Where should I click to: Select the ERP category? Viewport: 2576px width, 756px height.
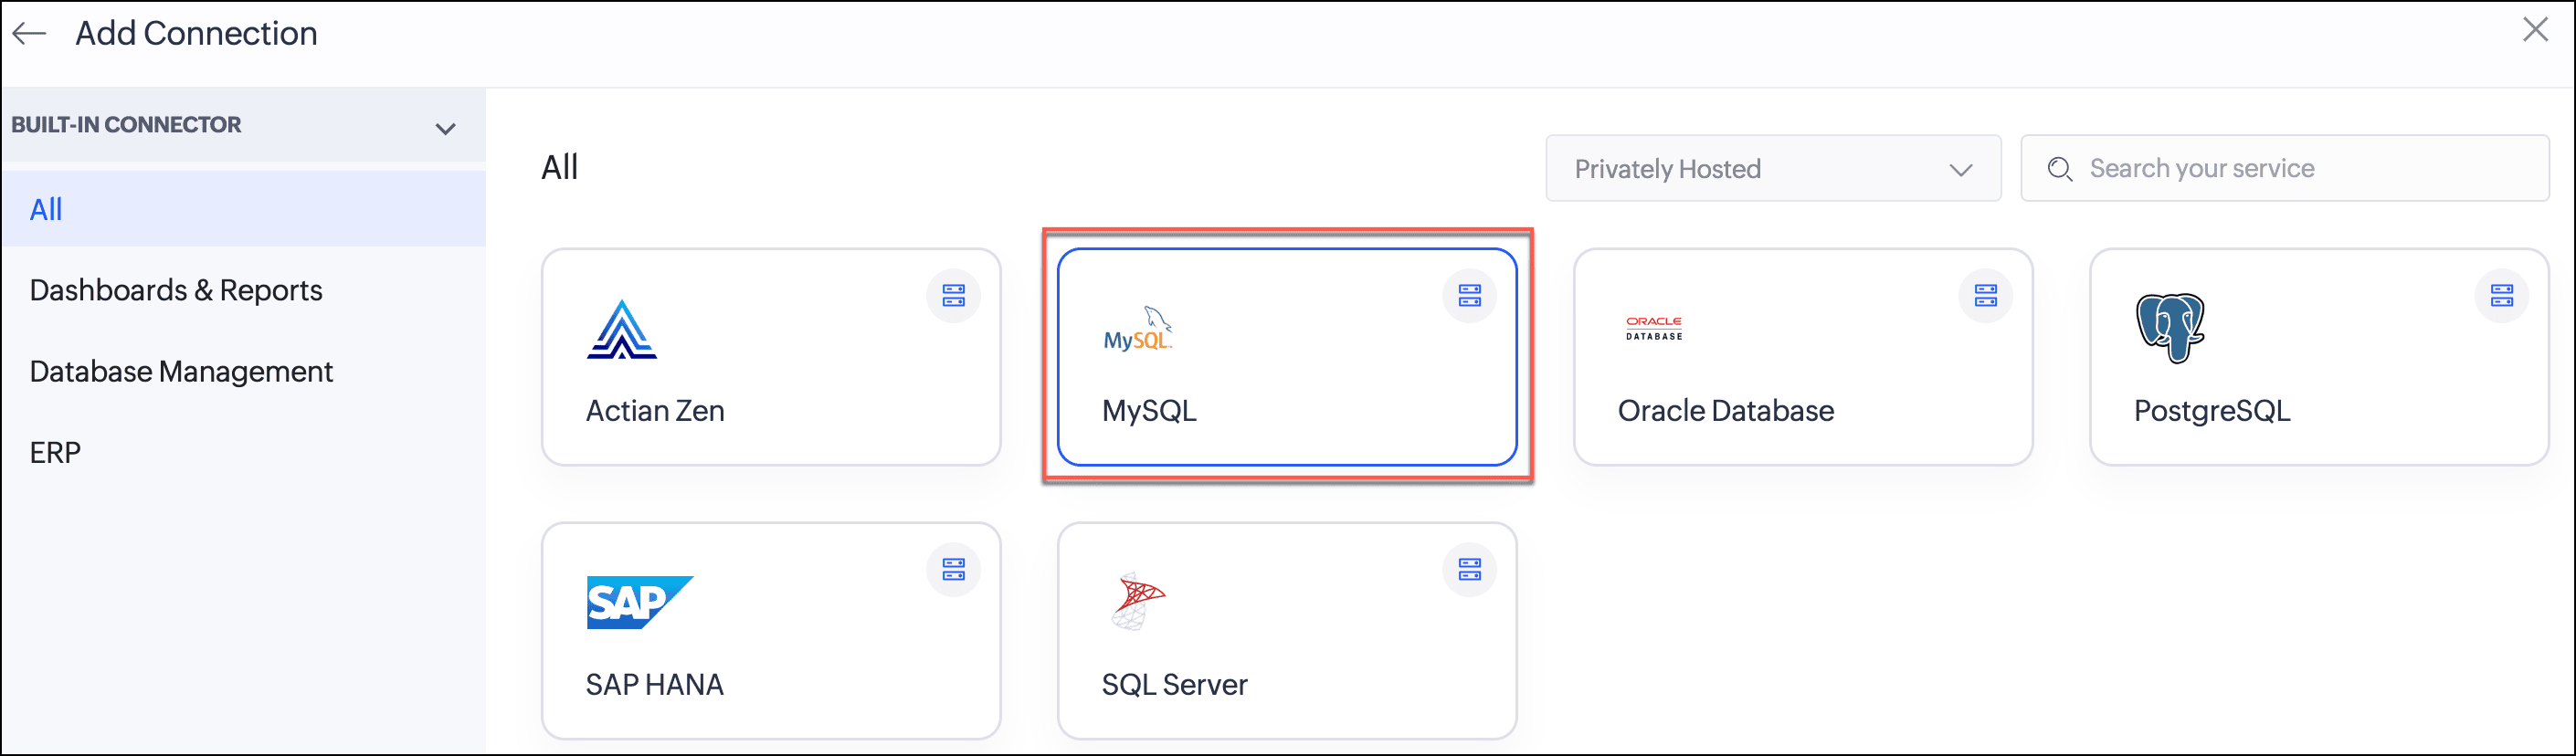click(x=55, y=453)
